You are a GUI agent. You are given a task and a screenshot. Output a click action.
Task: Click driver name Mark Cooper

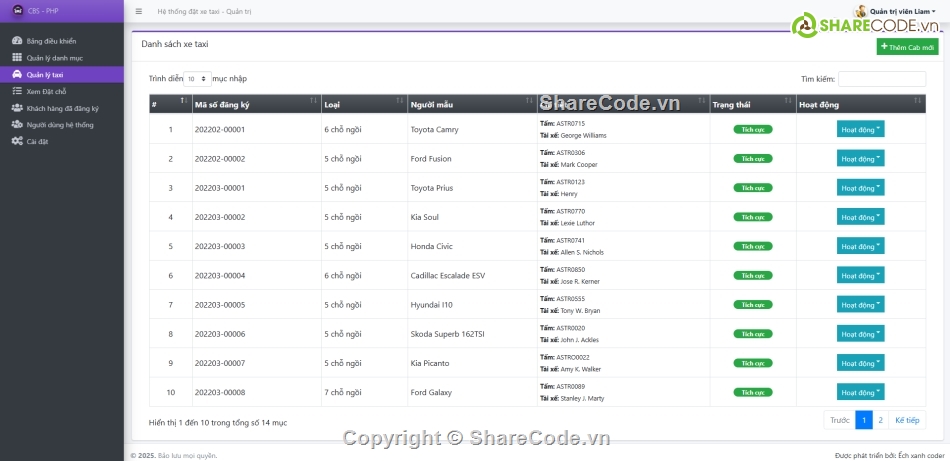[x=579, y=165]
